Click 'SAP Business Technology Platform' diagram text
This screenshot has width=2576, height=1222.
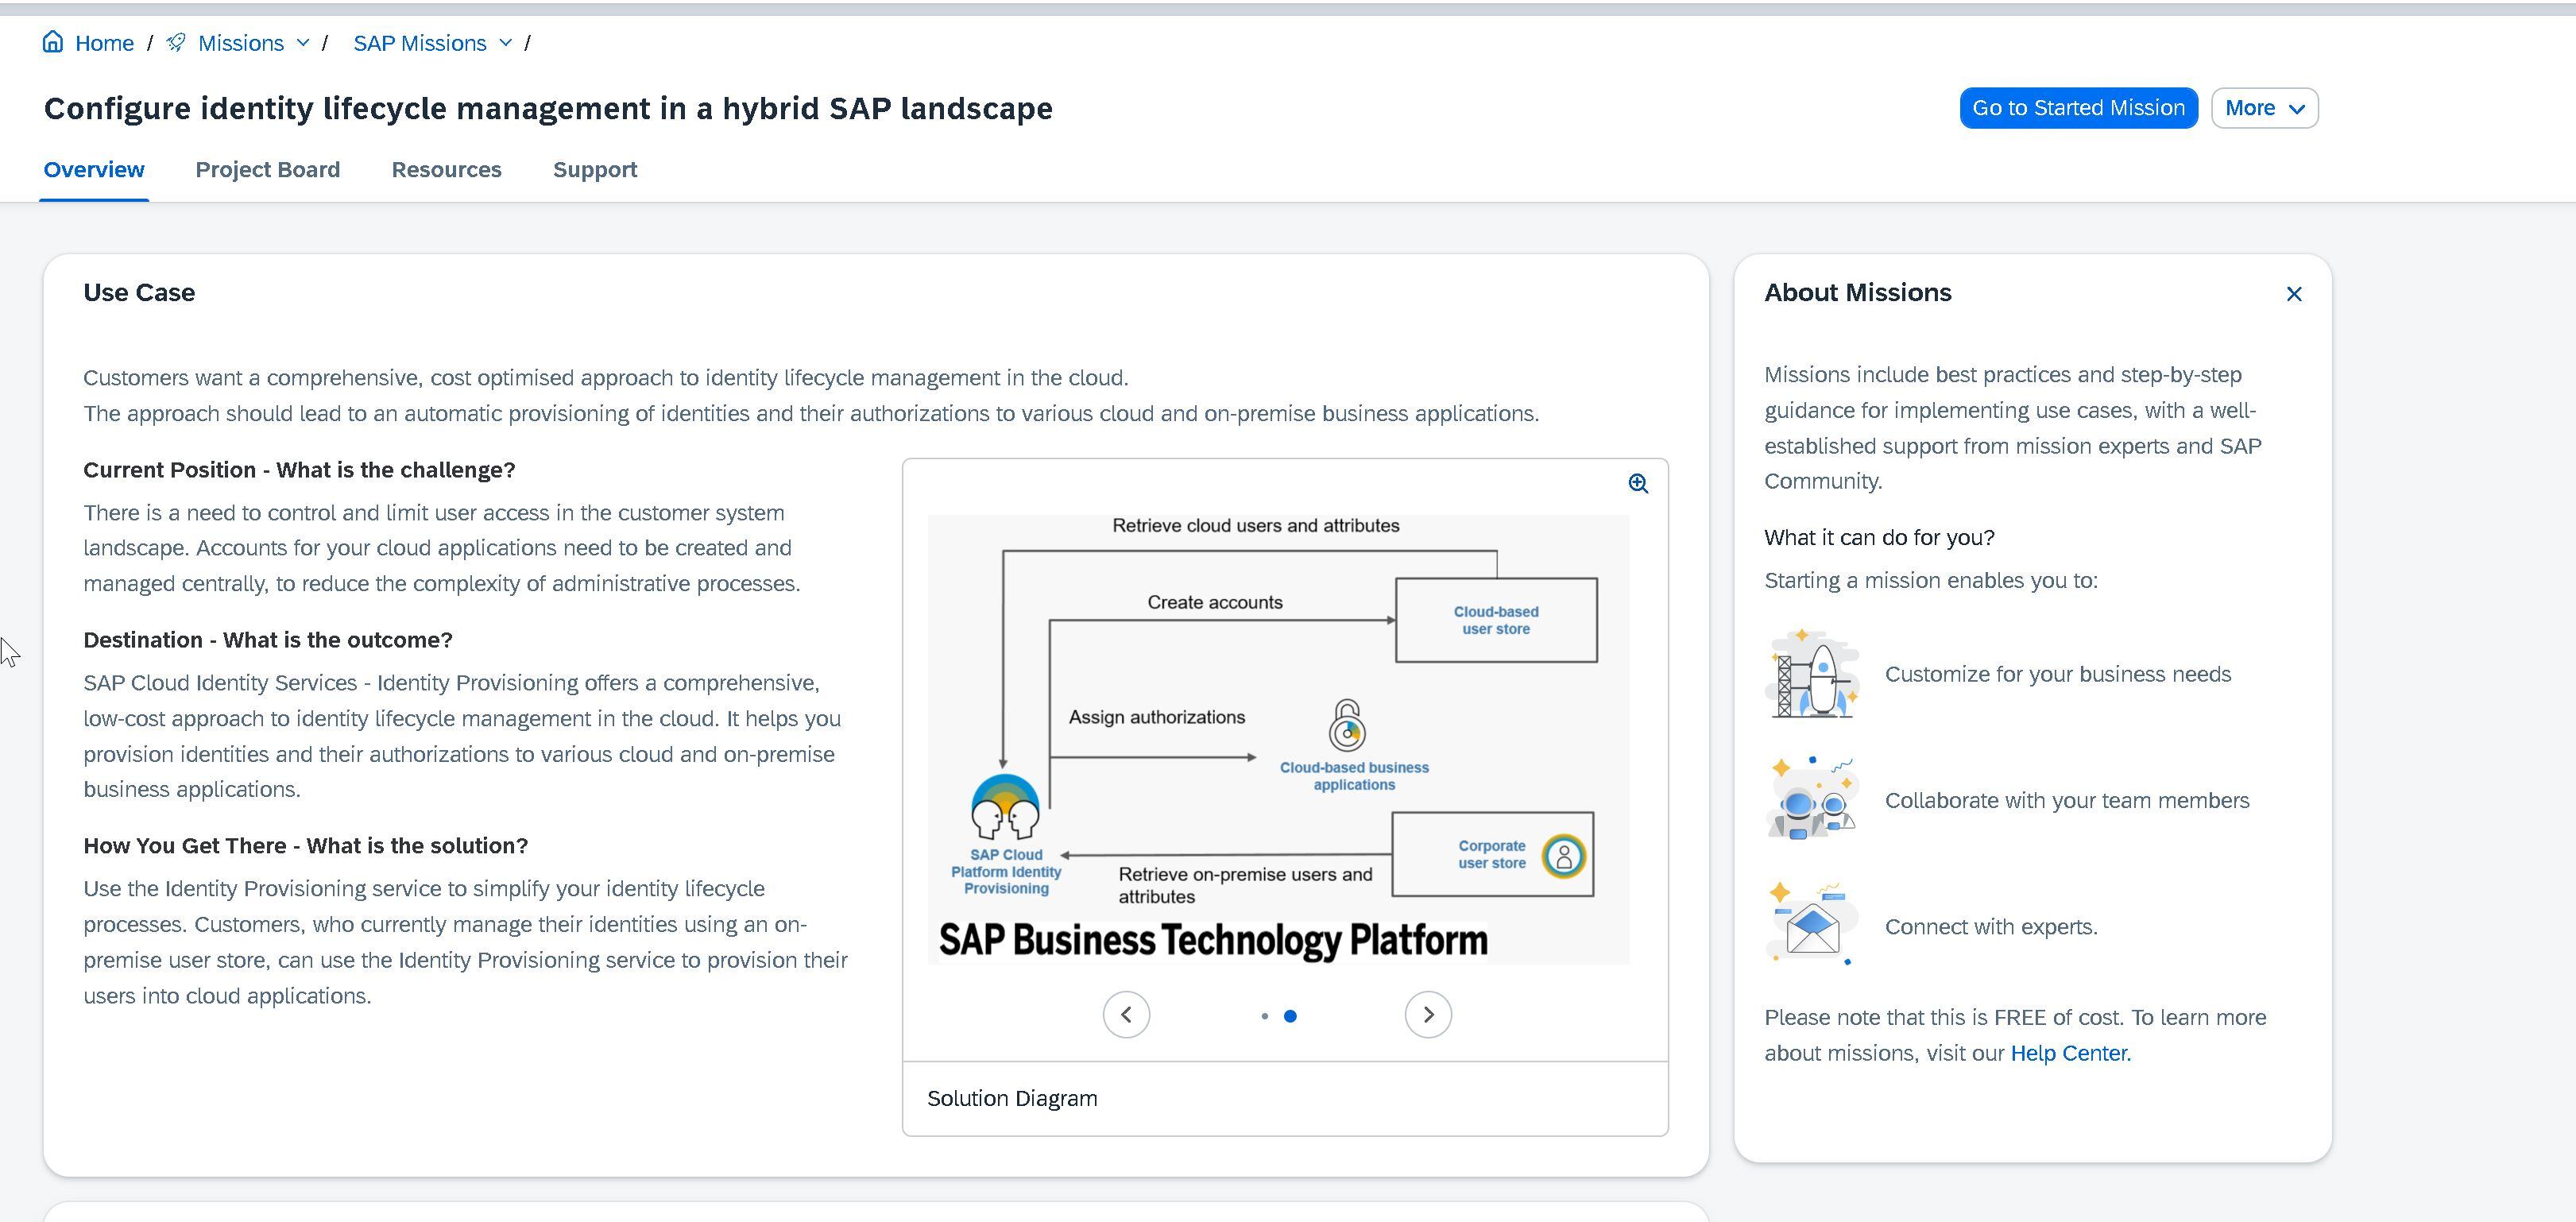pyautogui.click(x=1212, y=940)
